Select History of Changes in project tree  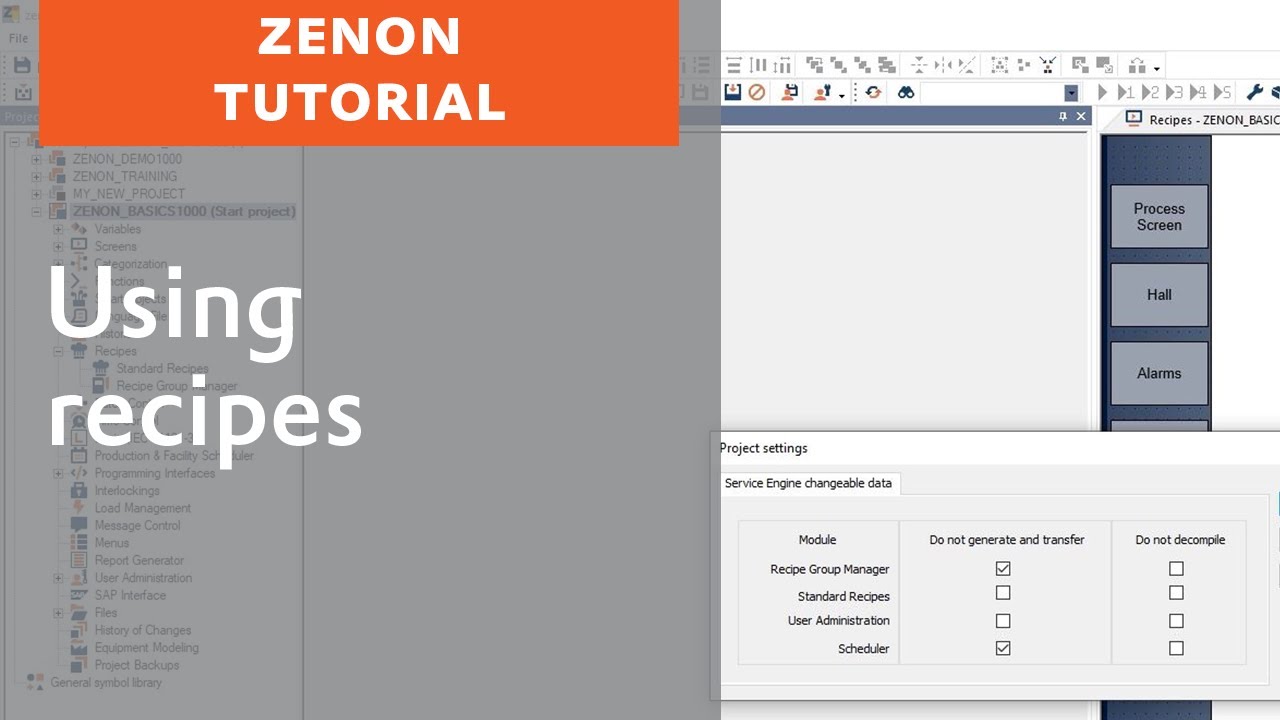(x=143, y=630)
